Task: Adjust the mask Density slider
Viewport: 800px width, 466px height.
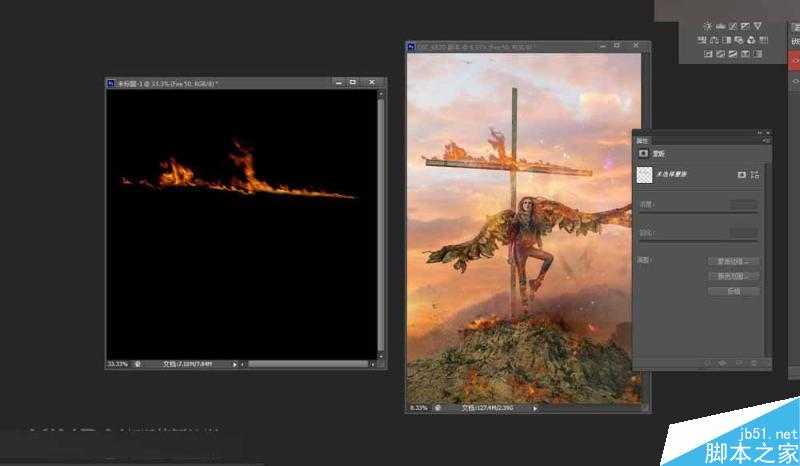Action: (x=698, y=212)
